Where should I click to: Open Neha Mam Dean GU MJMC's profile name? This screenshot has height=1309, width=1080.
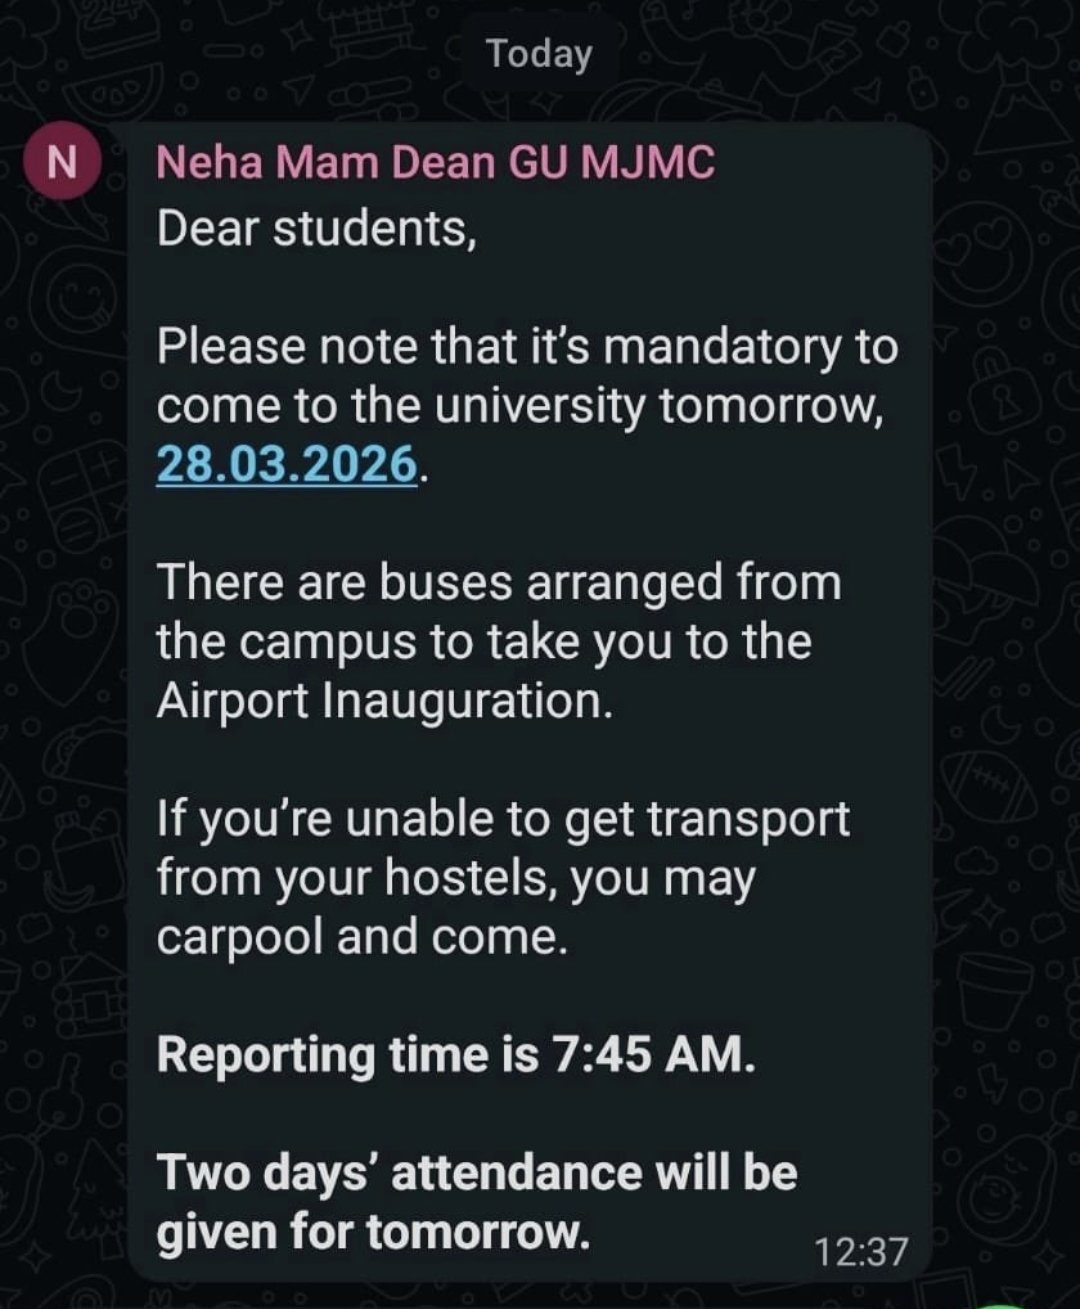435,162
